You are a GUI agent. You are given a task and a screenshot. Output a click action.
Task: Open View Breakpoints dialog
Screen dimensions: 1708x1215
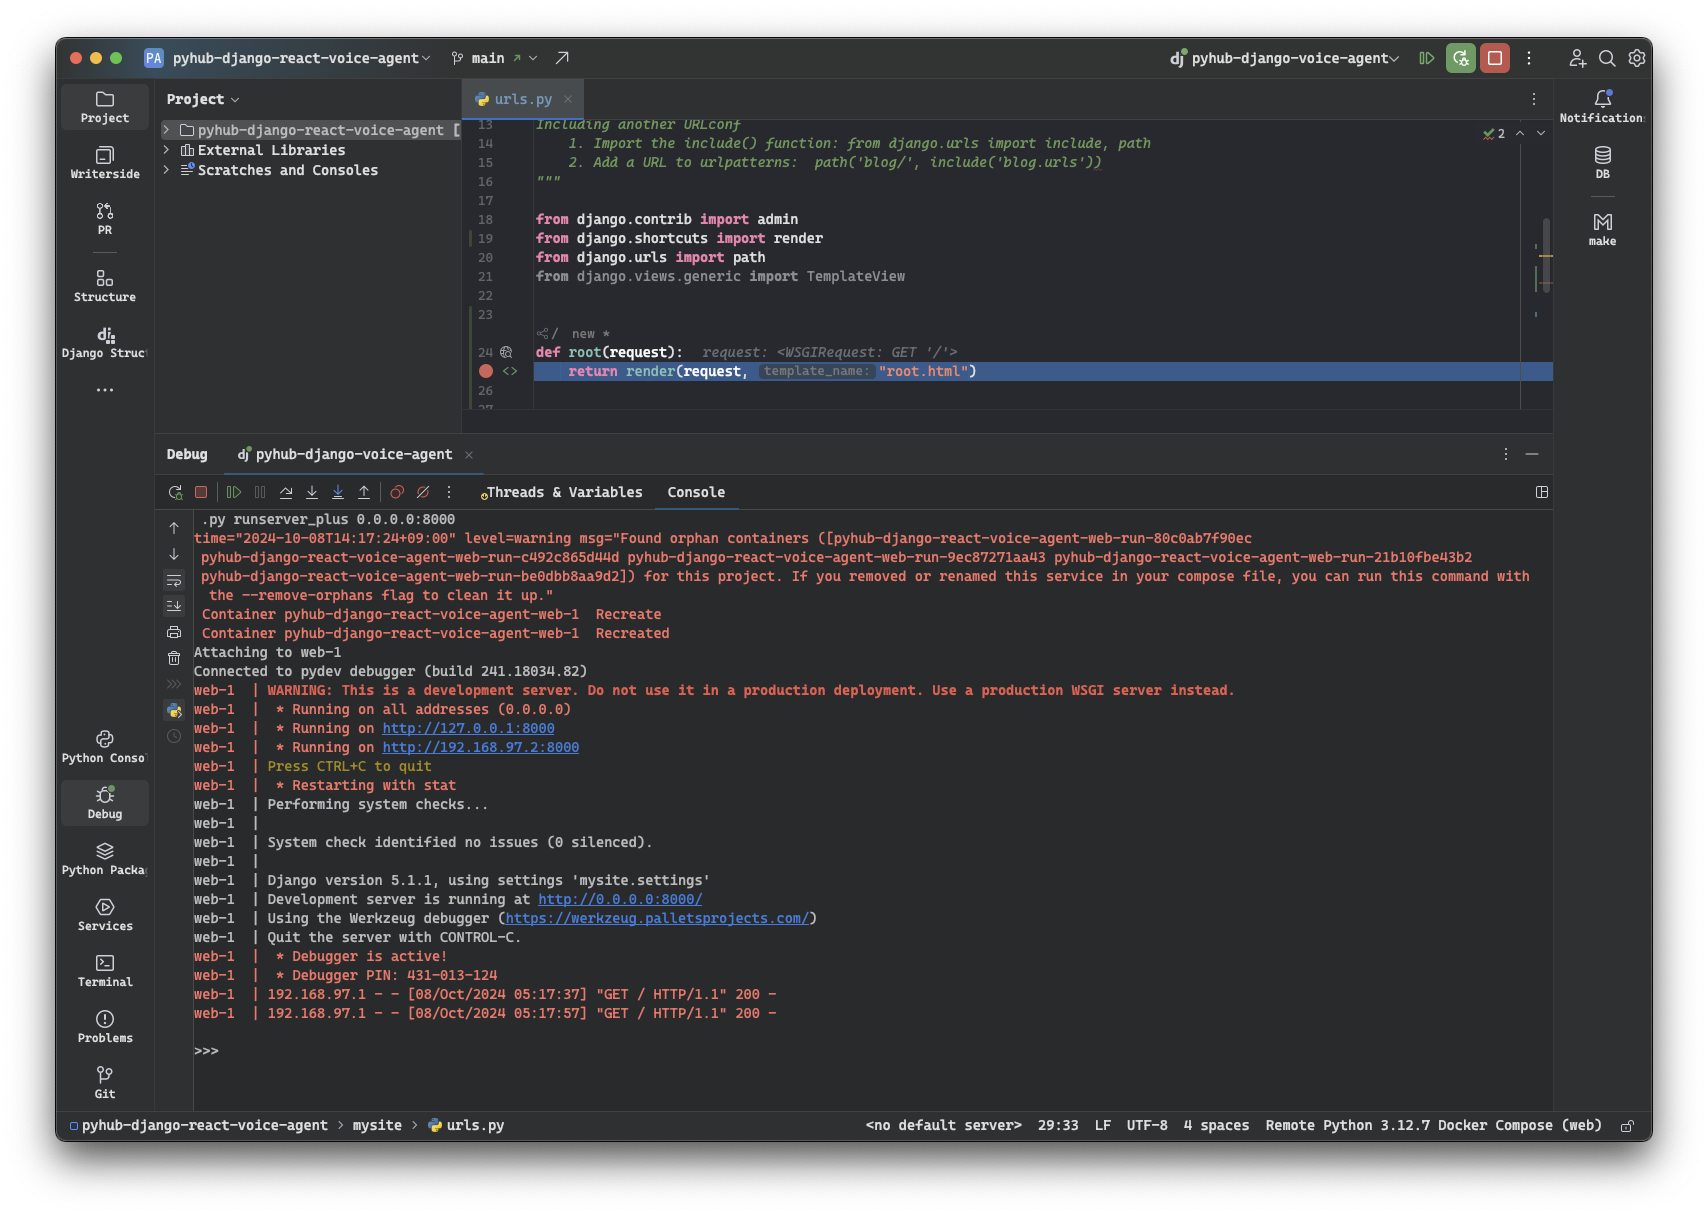tap(397, 492)
